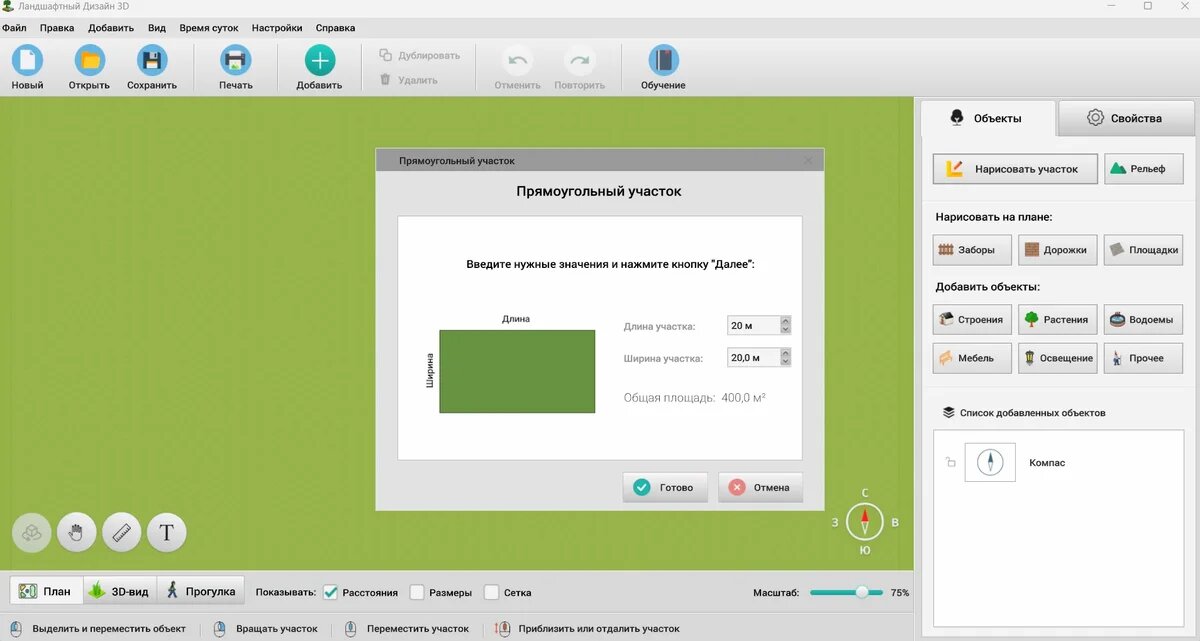Click the mouse icon beside Вращать участок

click(x=220, y=629)
